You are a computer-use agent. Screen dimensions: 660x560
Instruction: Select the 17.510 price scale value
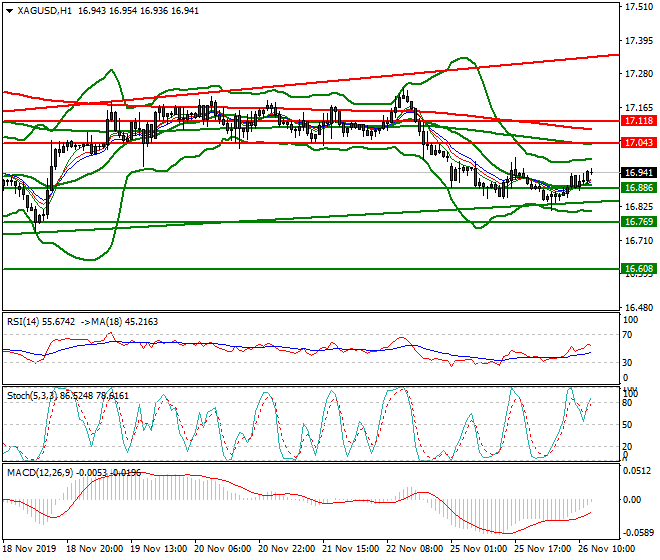point(639,7)
